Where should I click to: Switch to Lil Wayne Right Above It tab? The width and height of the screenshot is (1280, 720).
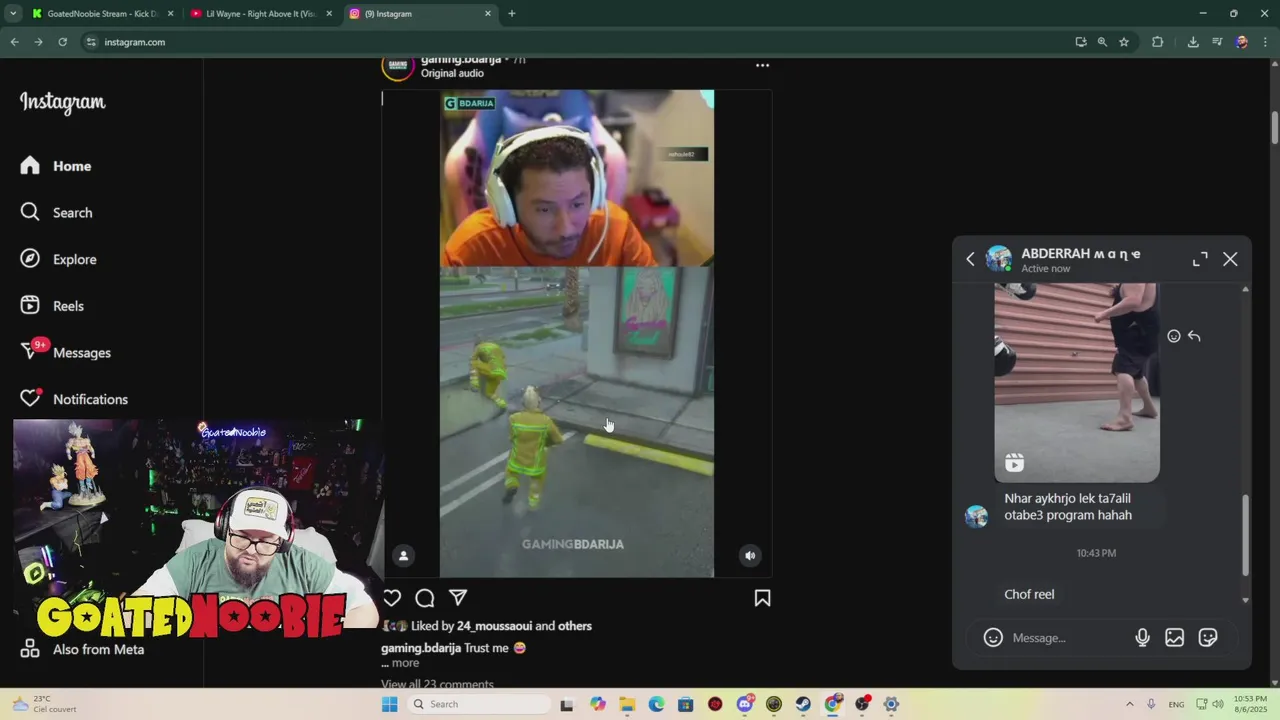click(260, 14)
